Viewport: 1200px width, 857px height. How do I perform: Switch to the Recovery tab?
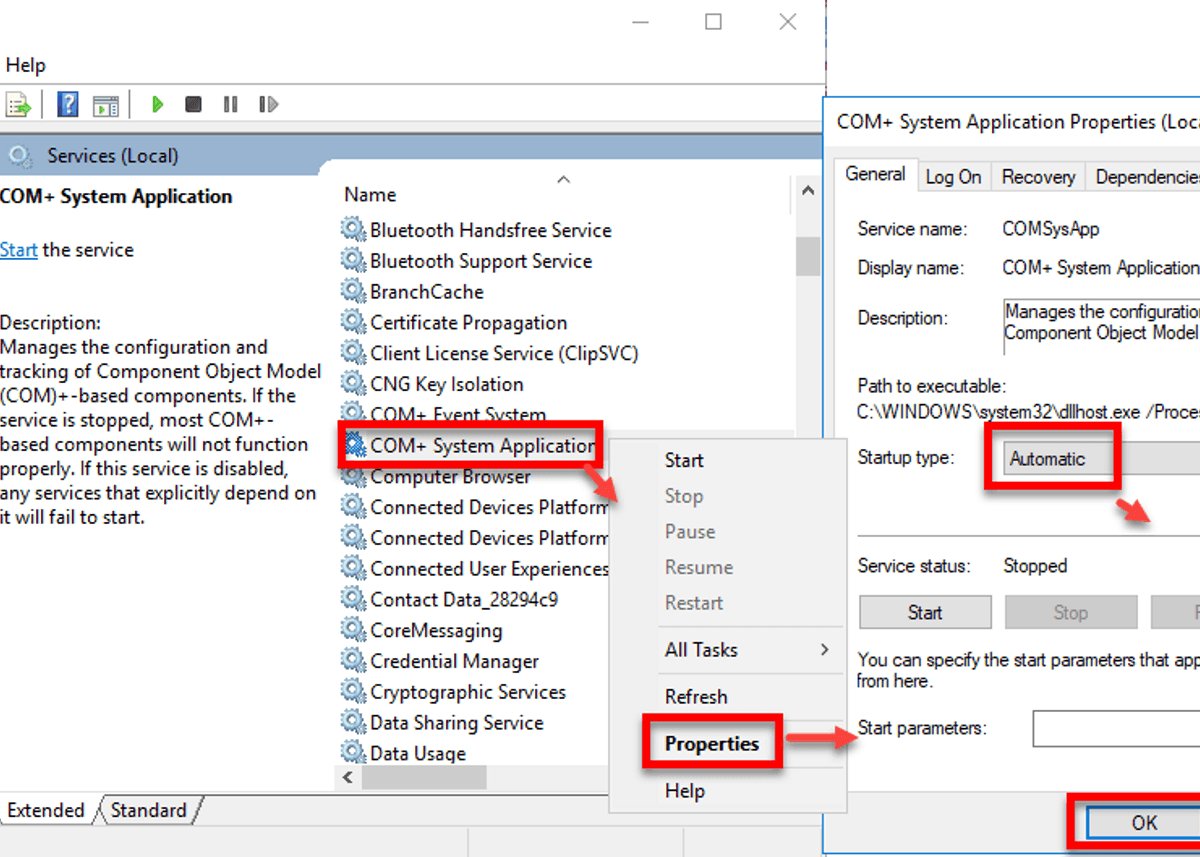click(1038, 177)
